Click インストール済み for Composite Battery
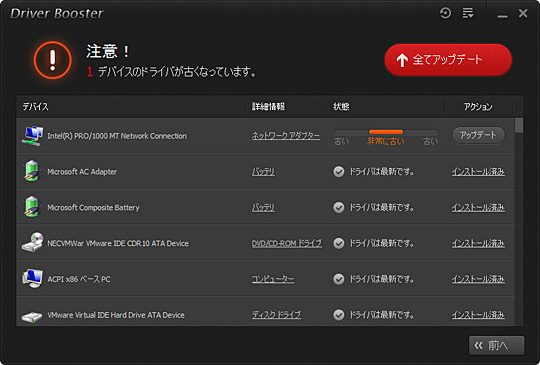The height and width of the screenshot is (365, 540). point(478,207)
